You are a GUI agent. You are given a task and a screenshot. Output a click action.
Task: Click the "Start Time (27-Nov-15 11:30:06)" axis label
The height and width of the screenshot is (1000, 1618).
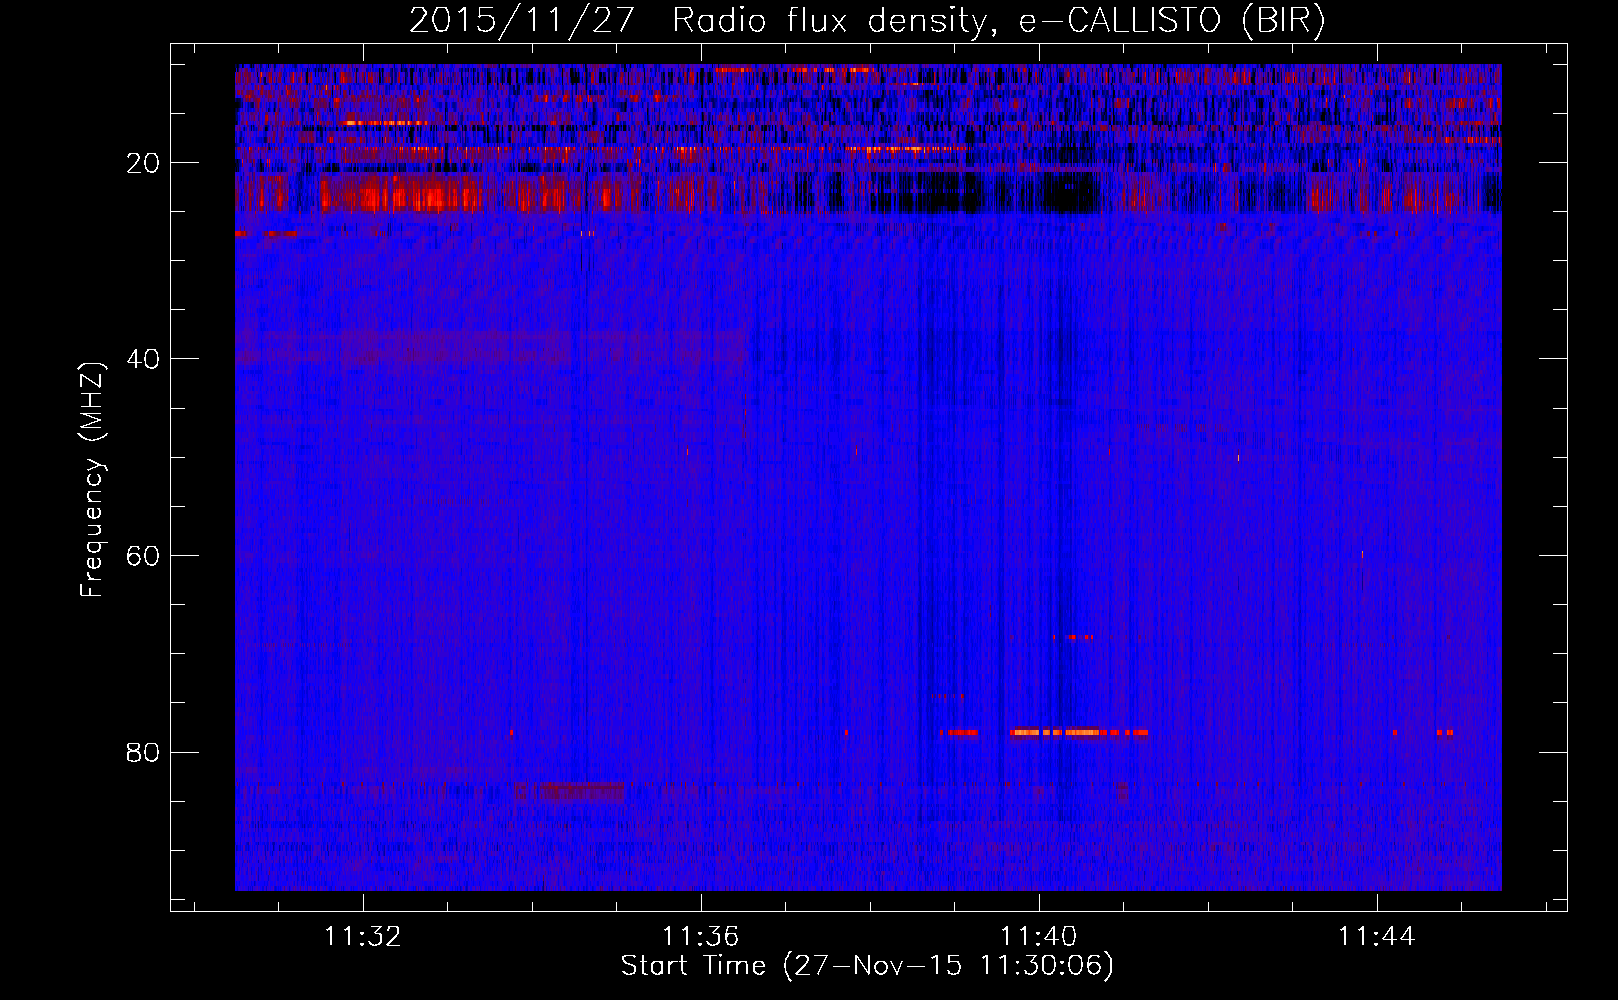tap(867, 966)
